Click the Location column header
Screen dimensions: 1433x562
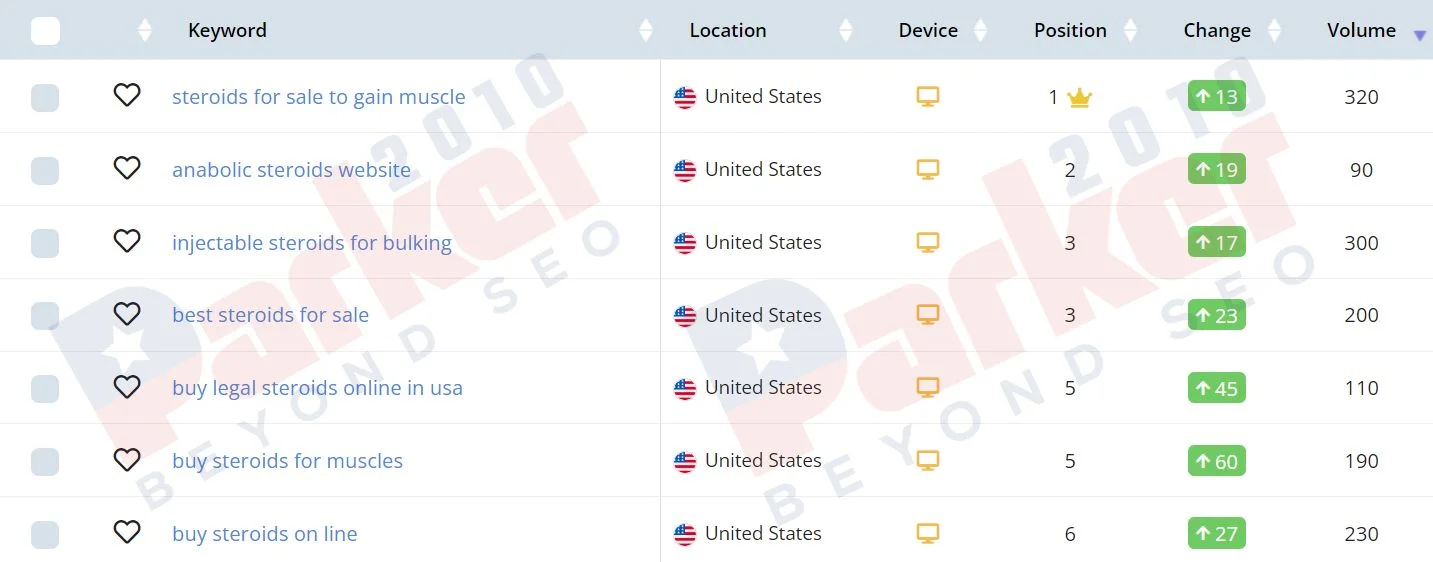[x=728, y=30]
